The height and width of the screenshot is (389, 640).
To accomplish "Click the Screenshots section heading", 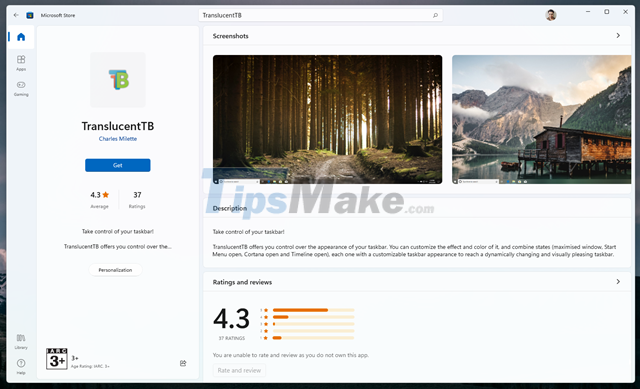I will [230, 36].
